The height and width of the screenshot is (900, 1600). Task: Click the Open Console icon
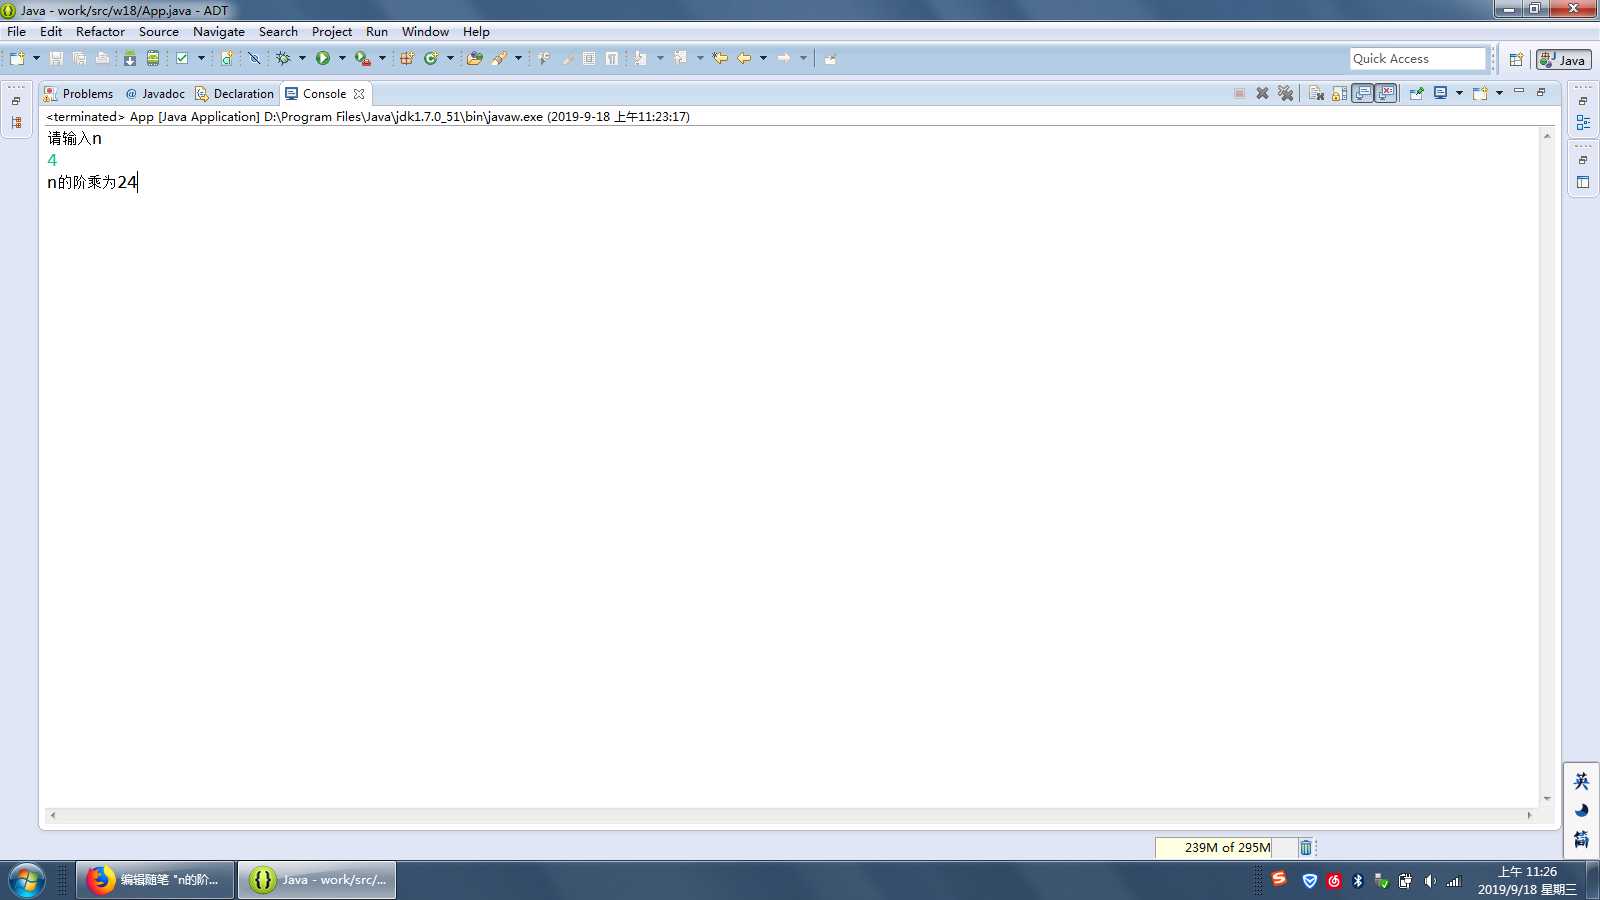1480,93
